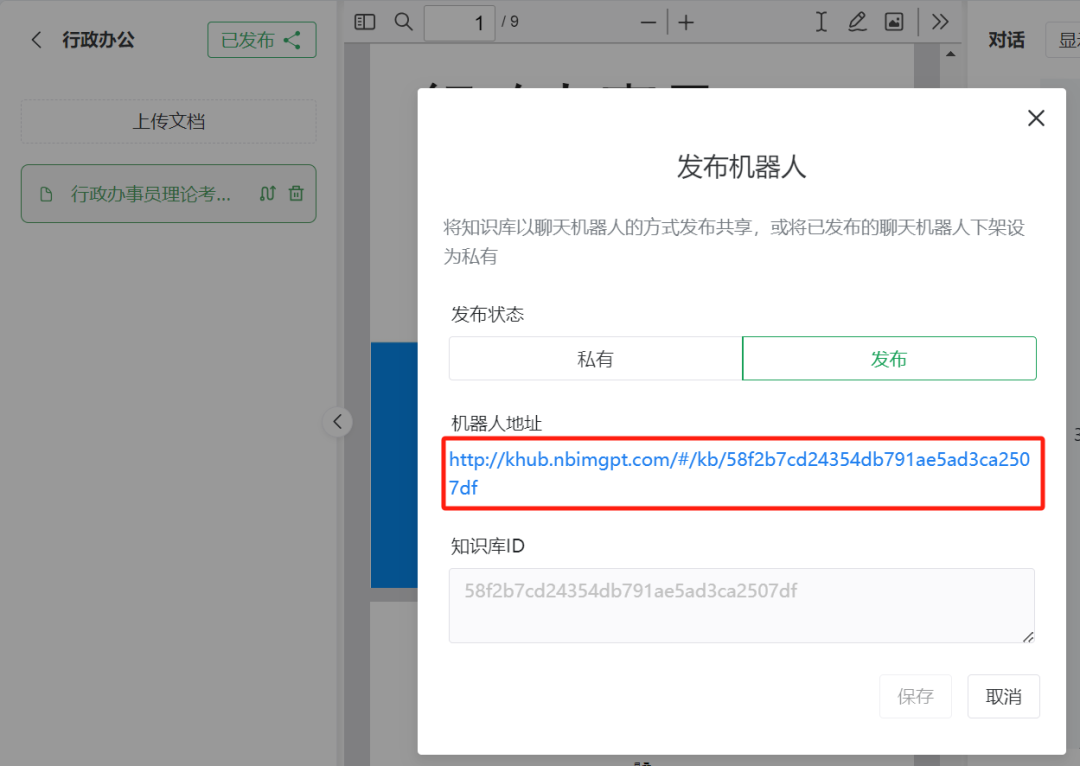Zoom out with the minus icon
The image size is (1080, 766).
pyautogui.click(x=648, y=23)
